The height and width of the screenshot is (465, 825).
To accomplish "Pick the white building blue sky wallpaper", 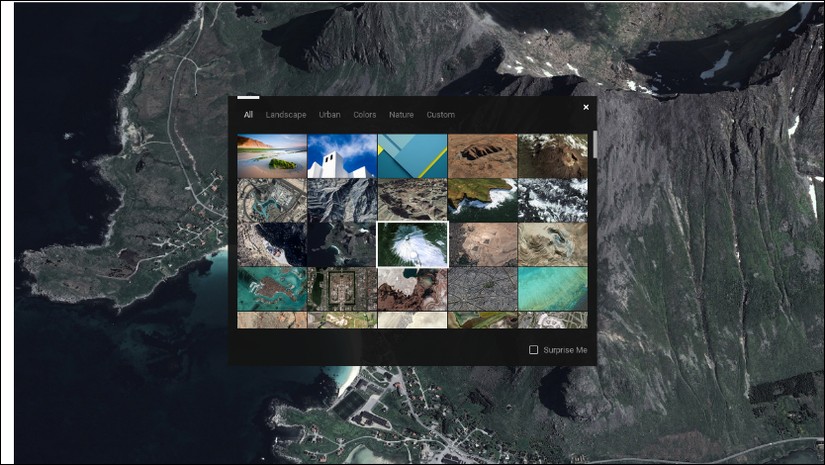I will point(342,156).
